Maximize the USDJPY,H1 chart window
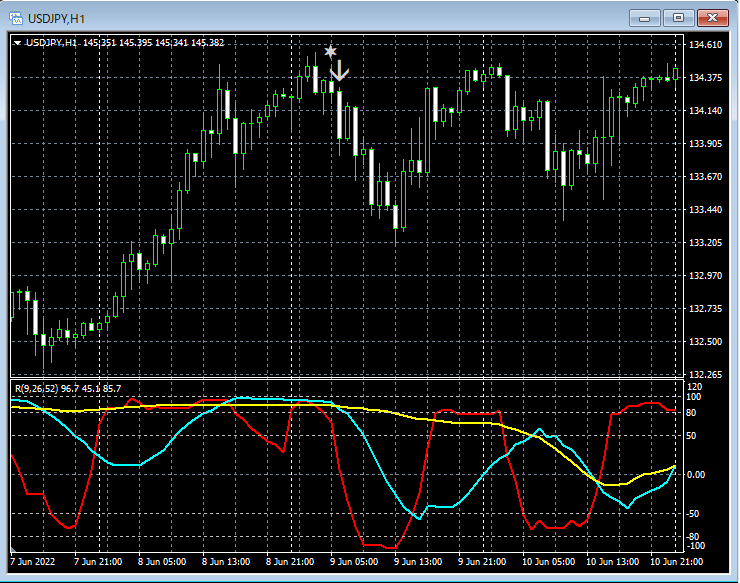740x583 pixels. (678, 18)
